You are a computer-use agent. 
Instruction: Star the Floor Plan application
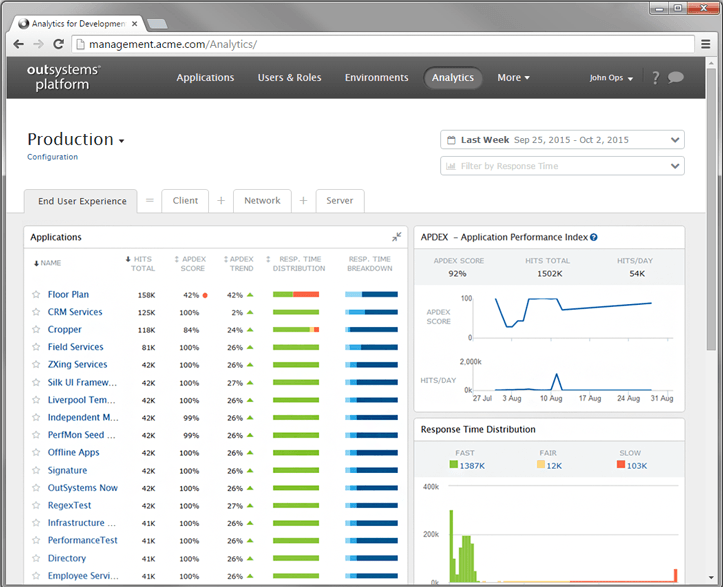click(36, 295)
